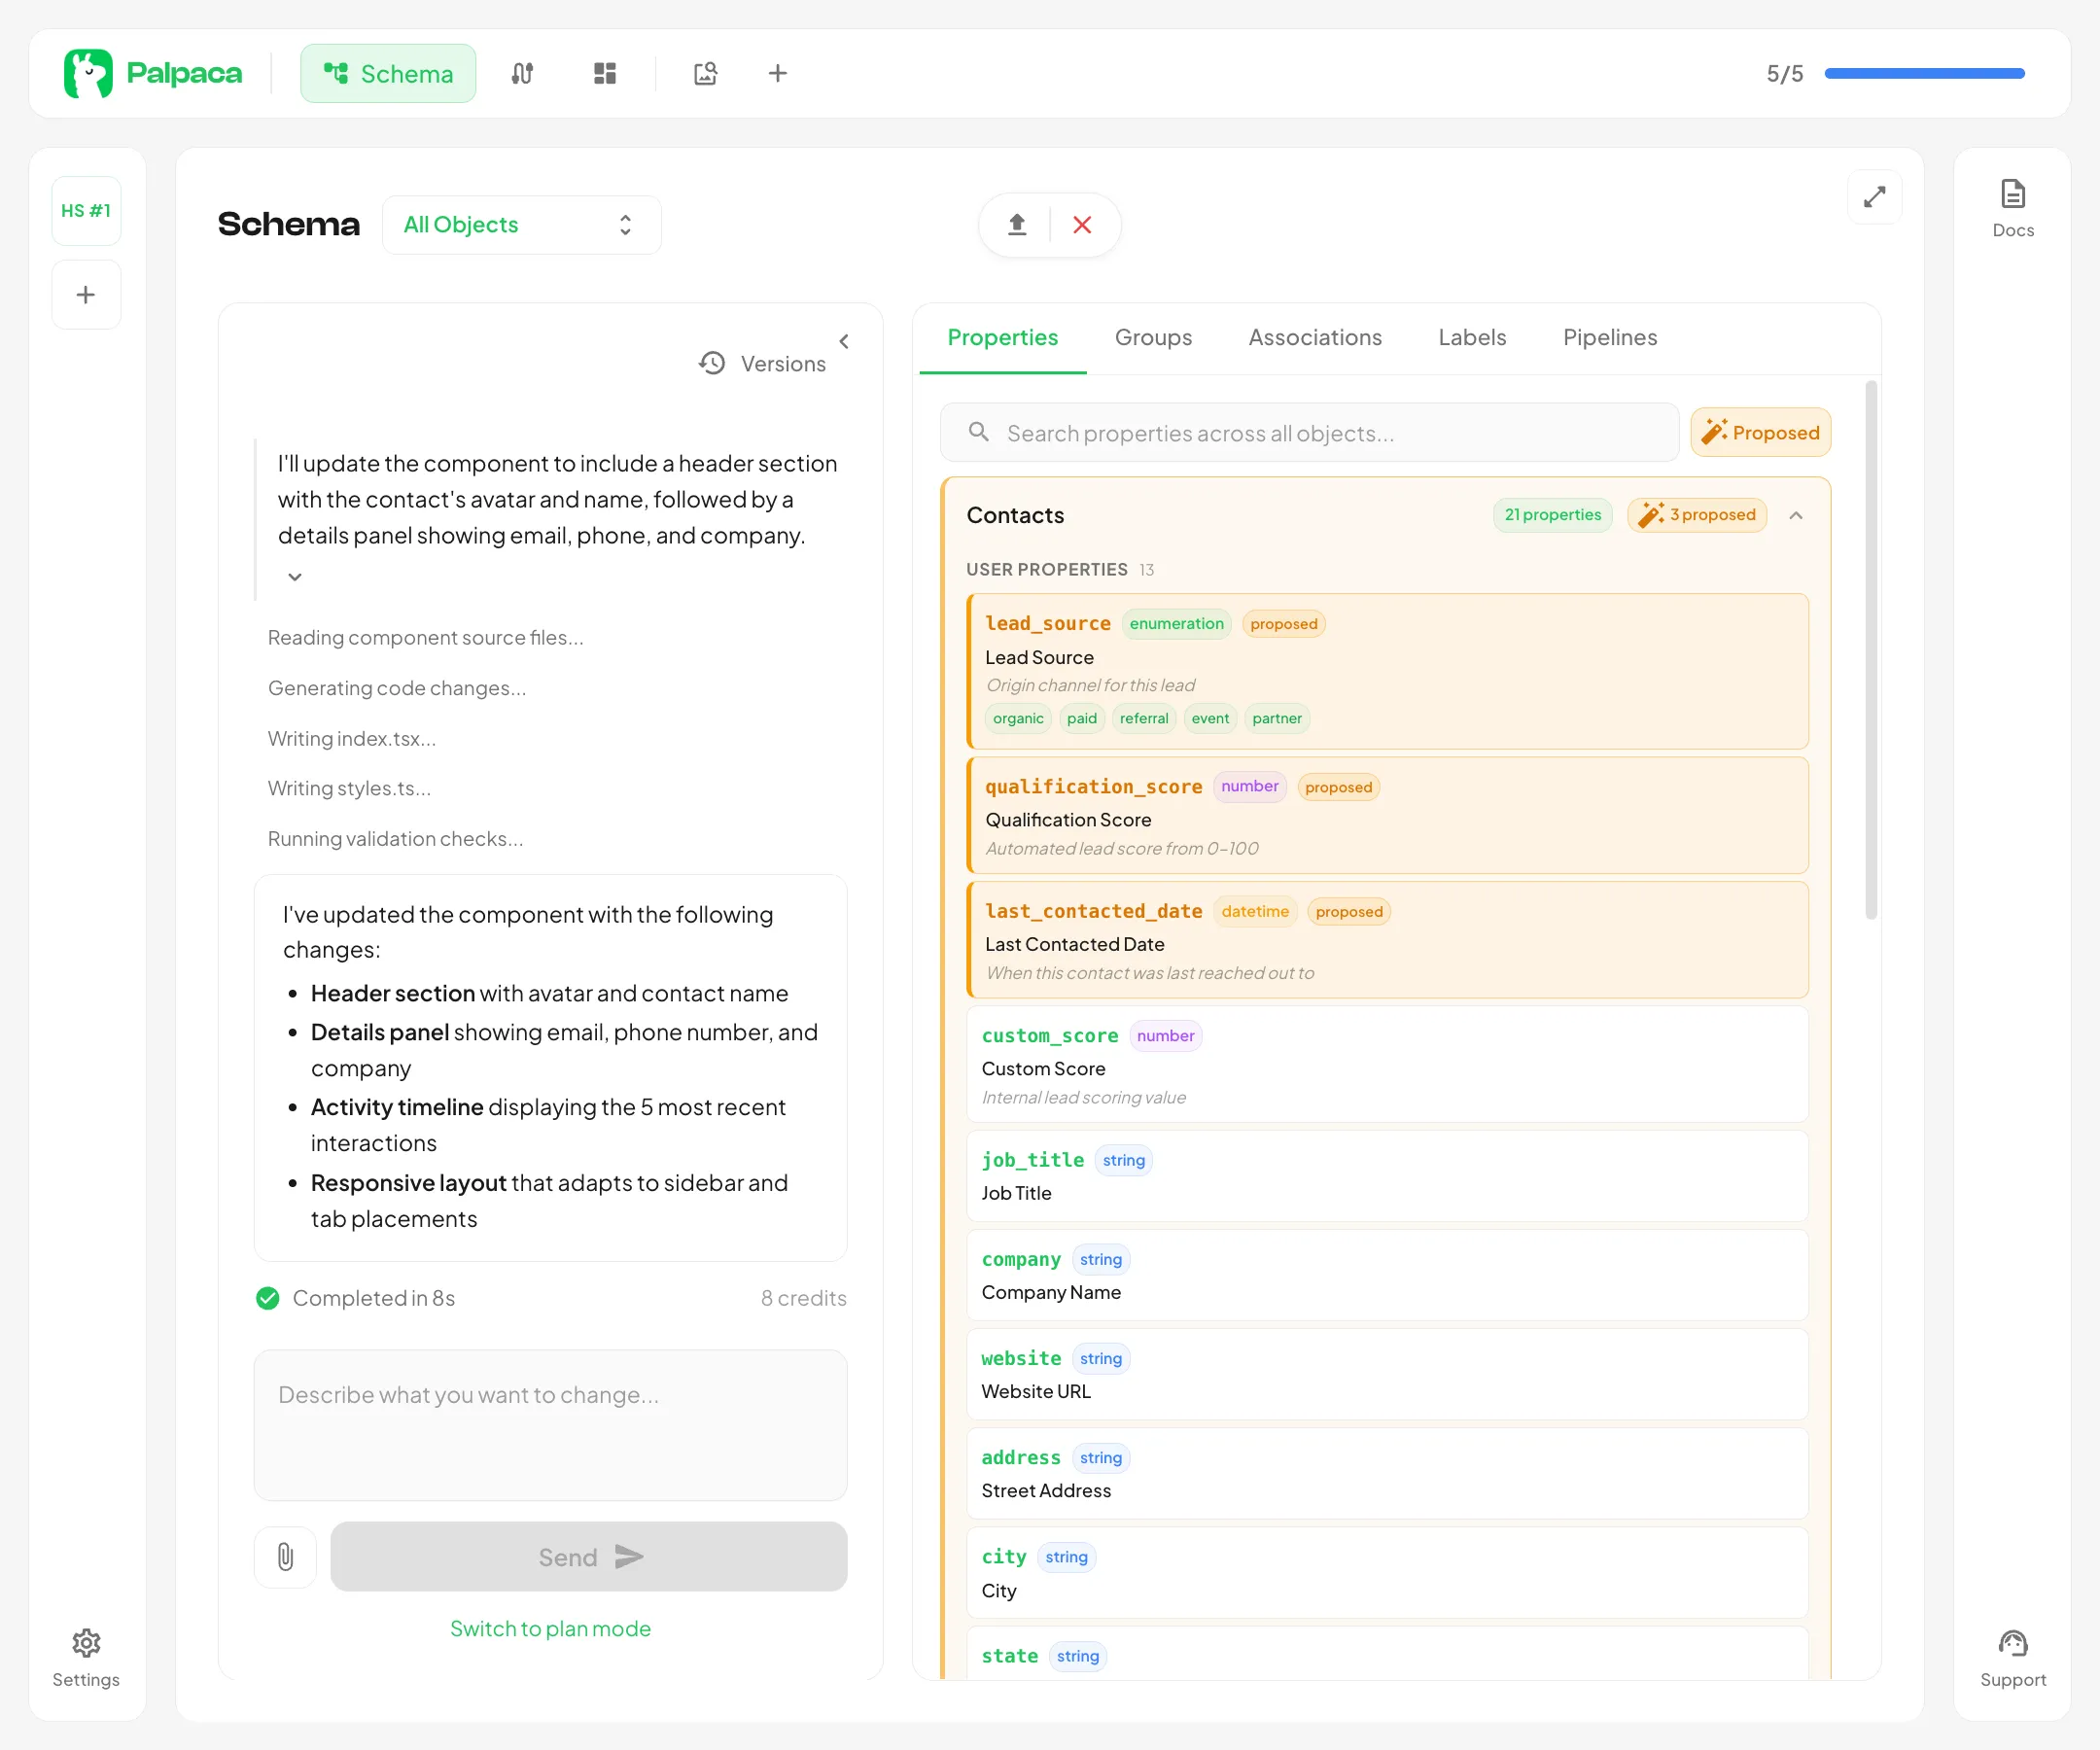Click the attachment paperclip icon

285,1557
